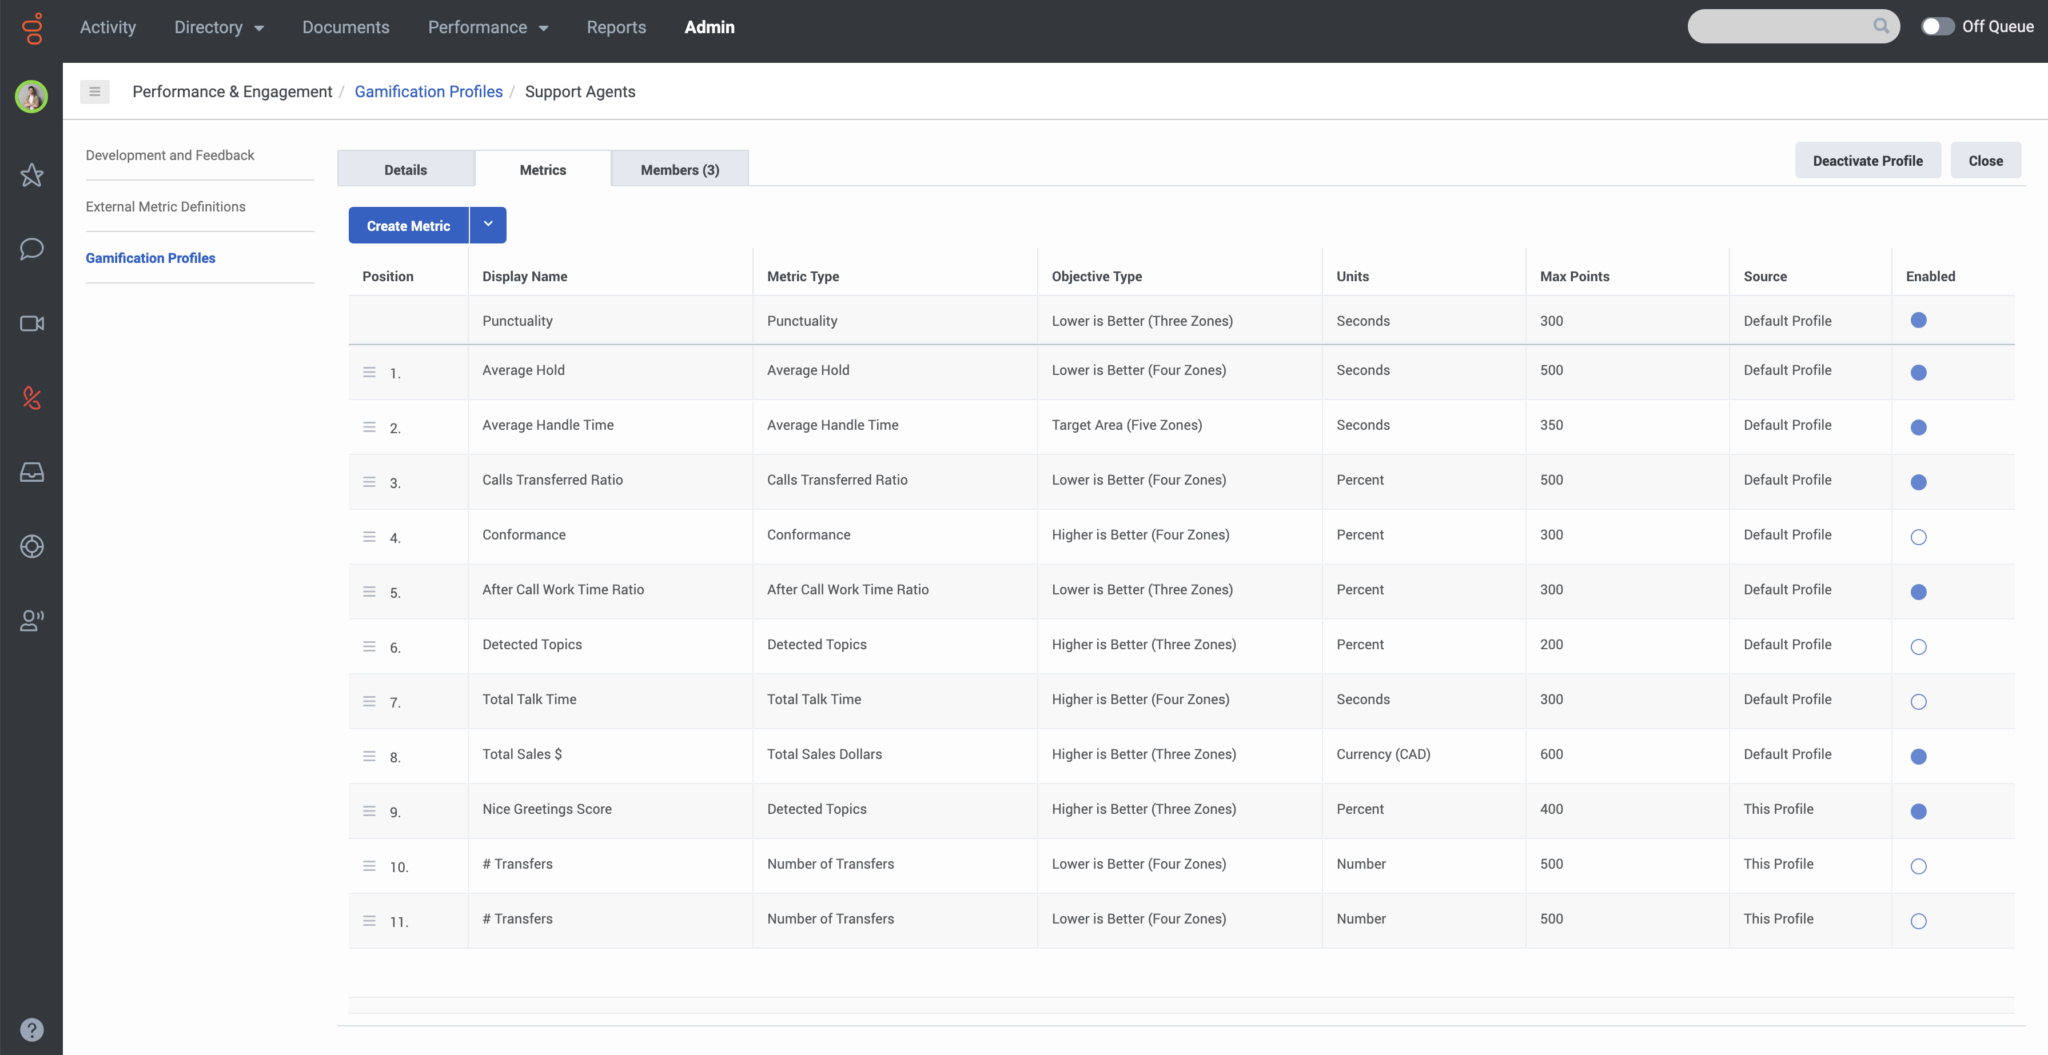The image size is (2048, 1055).
Task: Disable the Average Hold metric toggle
Action: click(x=1918, y=372)
